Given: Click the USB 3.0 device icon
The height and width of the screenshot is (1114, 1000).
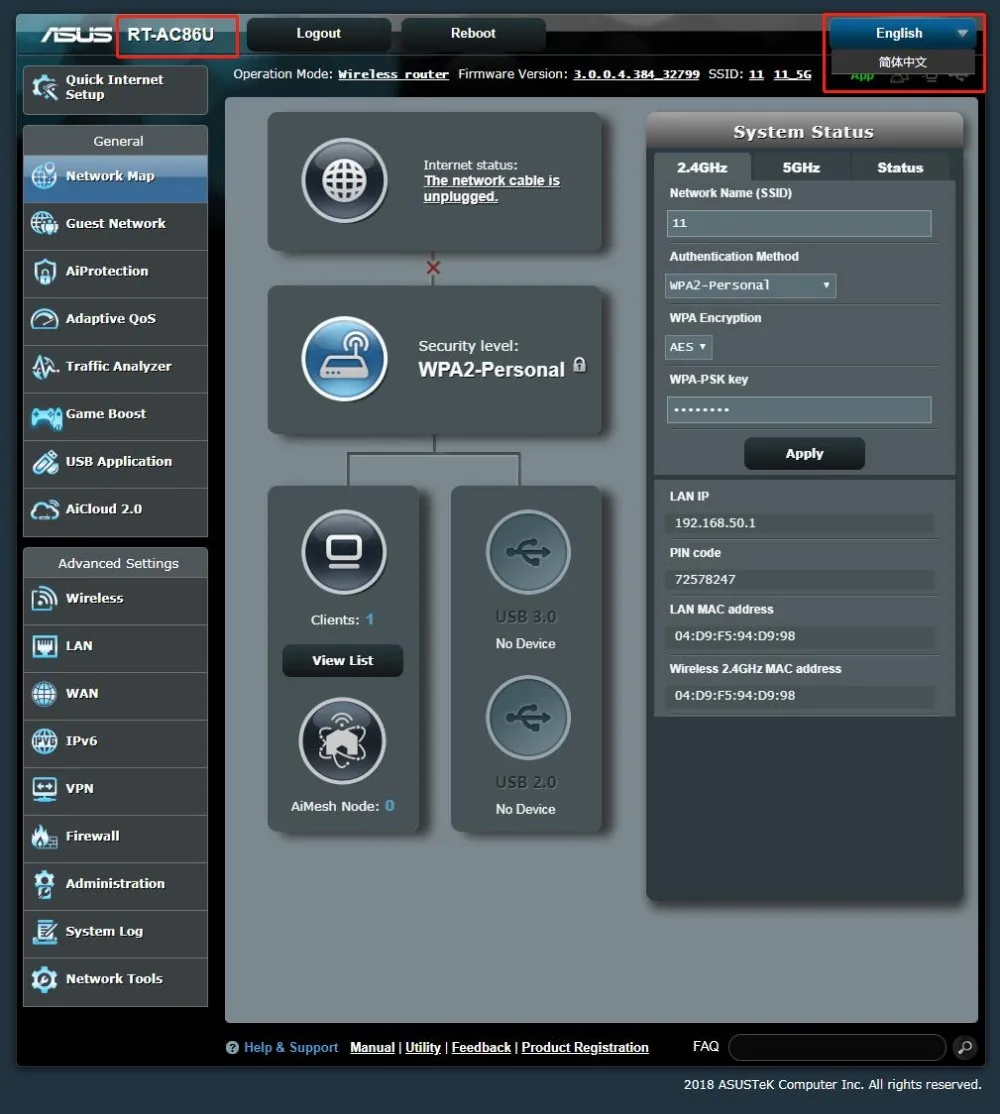Looking at the screenshot, I should (528, 552).
